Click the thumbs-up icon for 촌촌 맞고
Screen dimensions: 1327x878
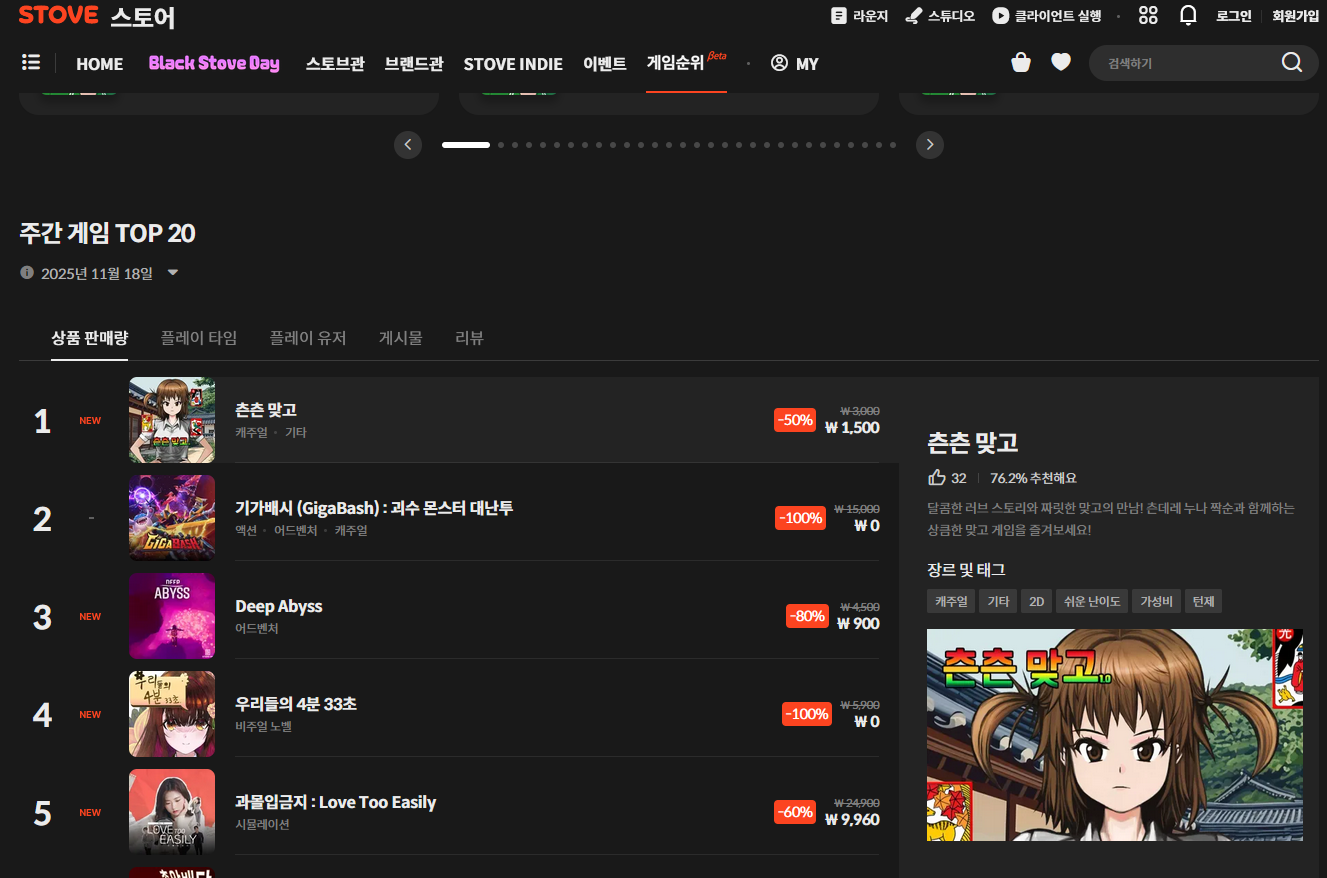[x=937, y=477]
